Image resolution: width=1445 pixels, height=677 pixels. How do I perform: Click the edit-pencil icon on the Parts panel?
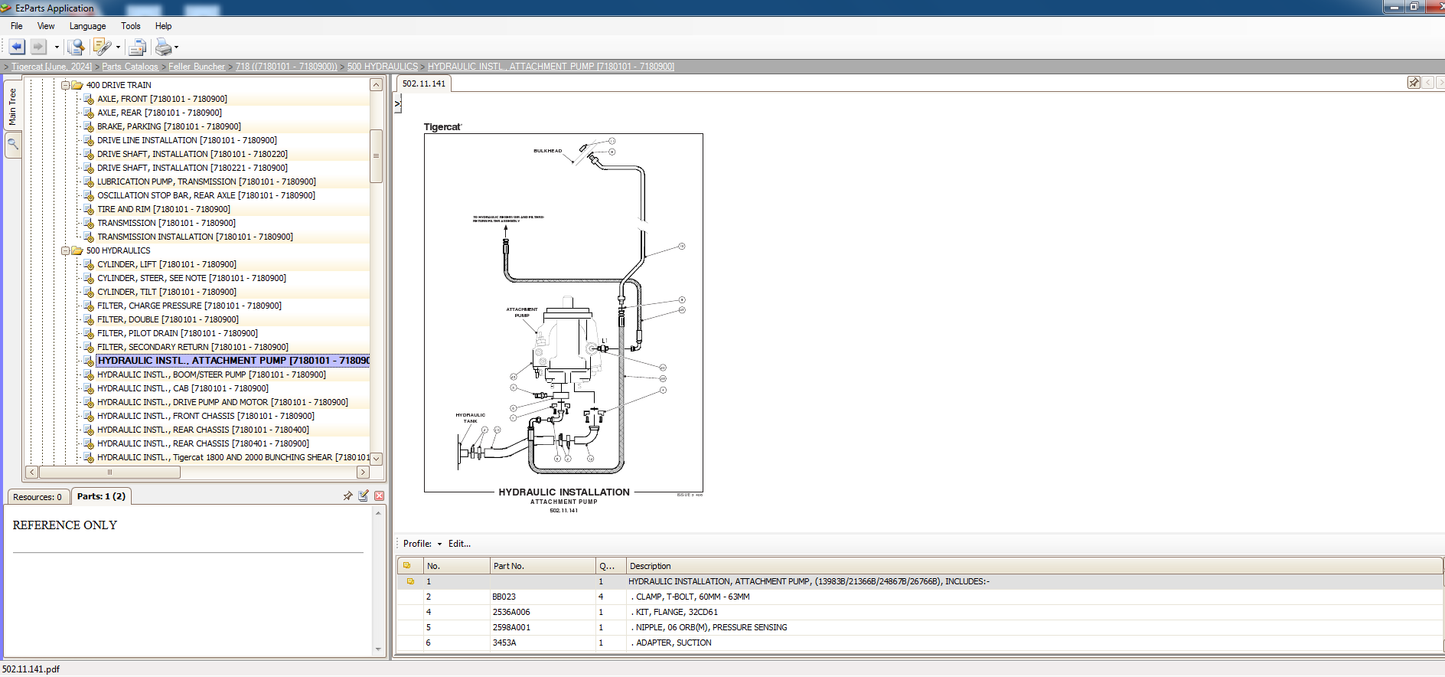[362, 495]
